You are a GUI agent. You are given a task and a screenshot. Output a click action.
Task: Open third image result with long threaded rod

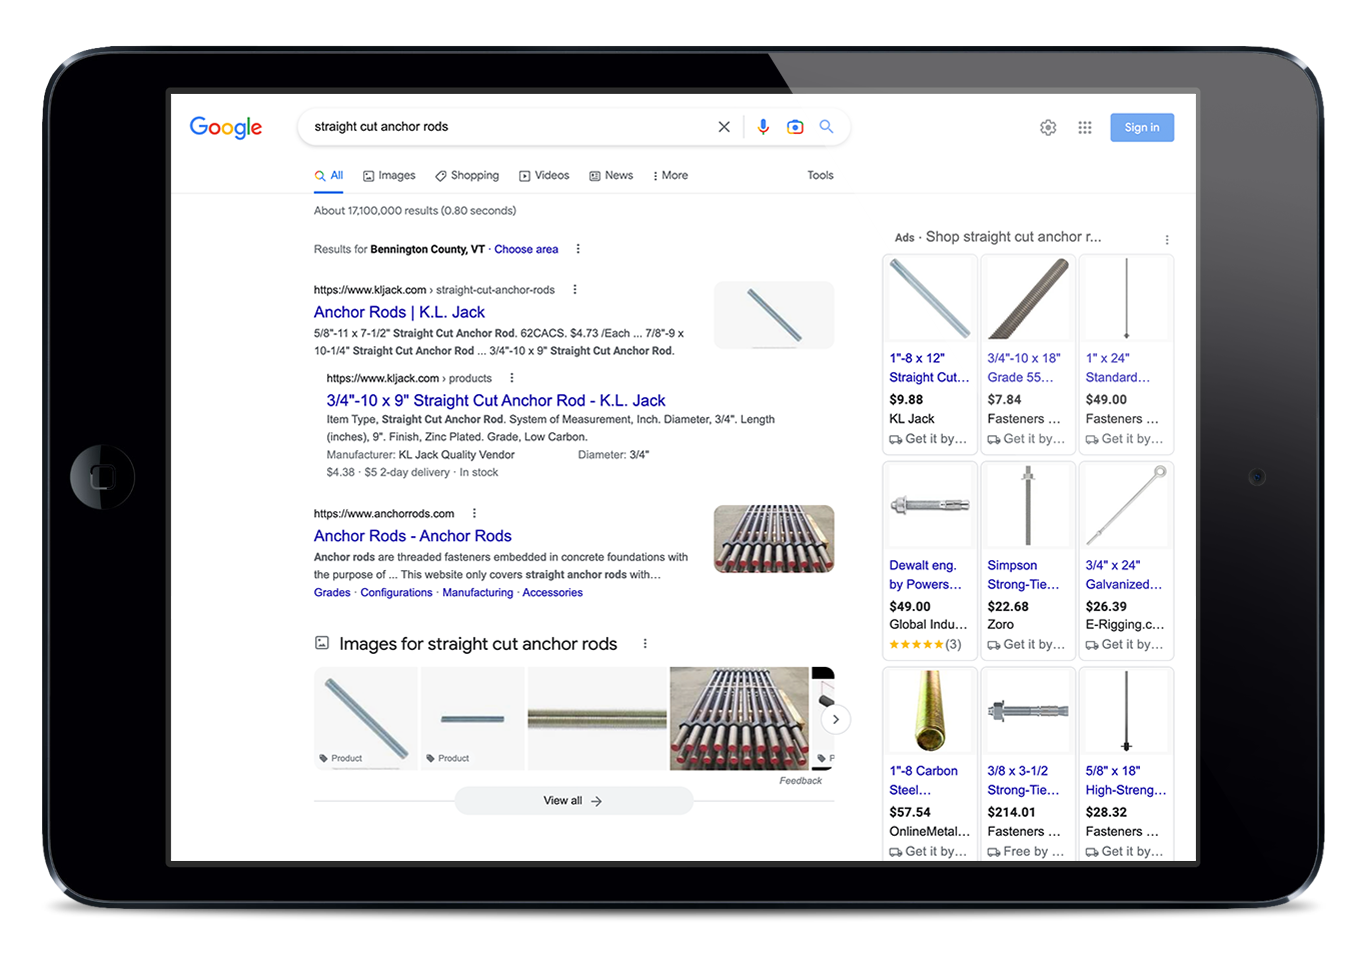(597, 718)
